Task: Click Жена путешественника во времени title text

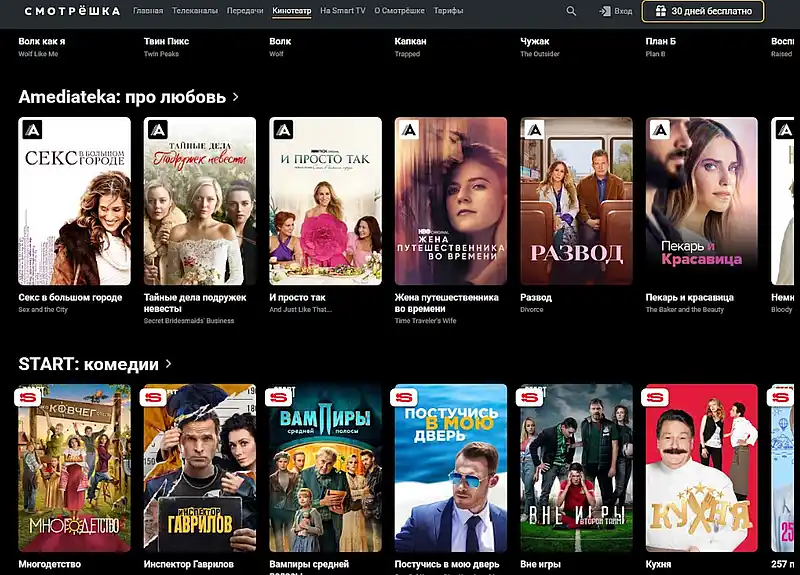Action: 447,303
